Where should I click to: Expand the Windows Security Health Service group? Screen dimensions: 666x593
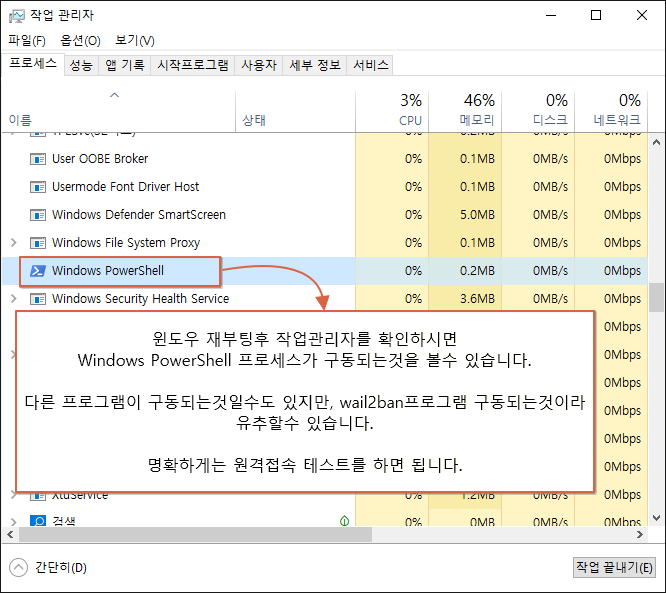(14, 299)
